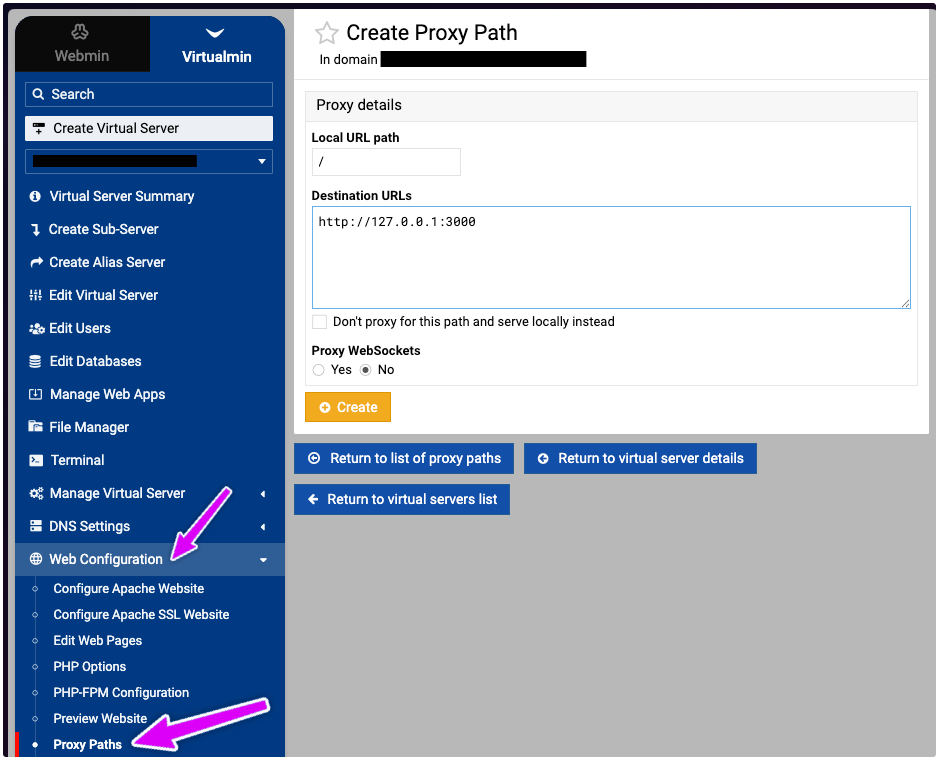
Task: Open the domain selector dropdown in sidebar
Action: pos(262,161)
